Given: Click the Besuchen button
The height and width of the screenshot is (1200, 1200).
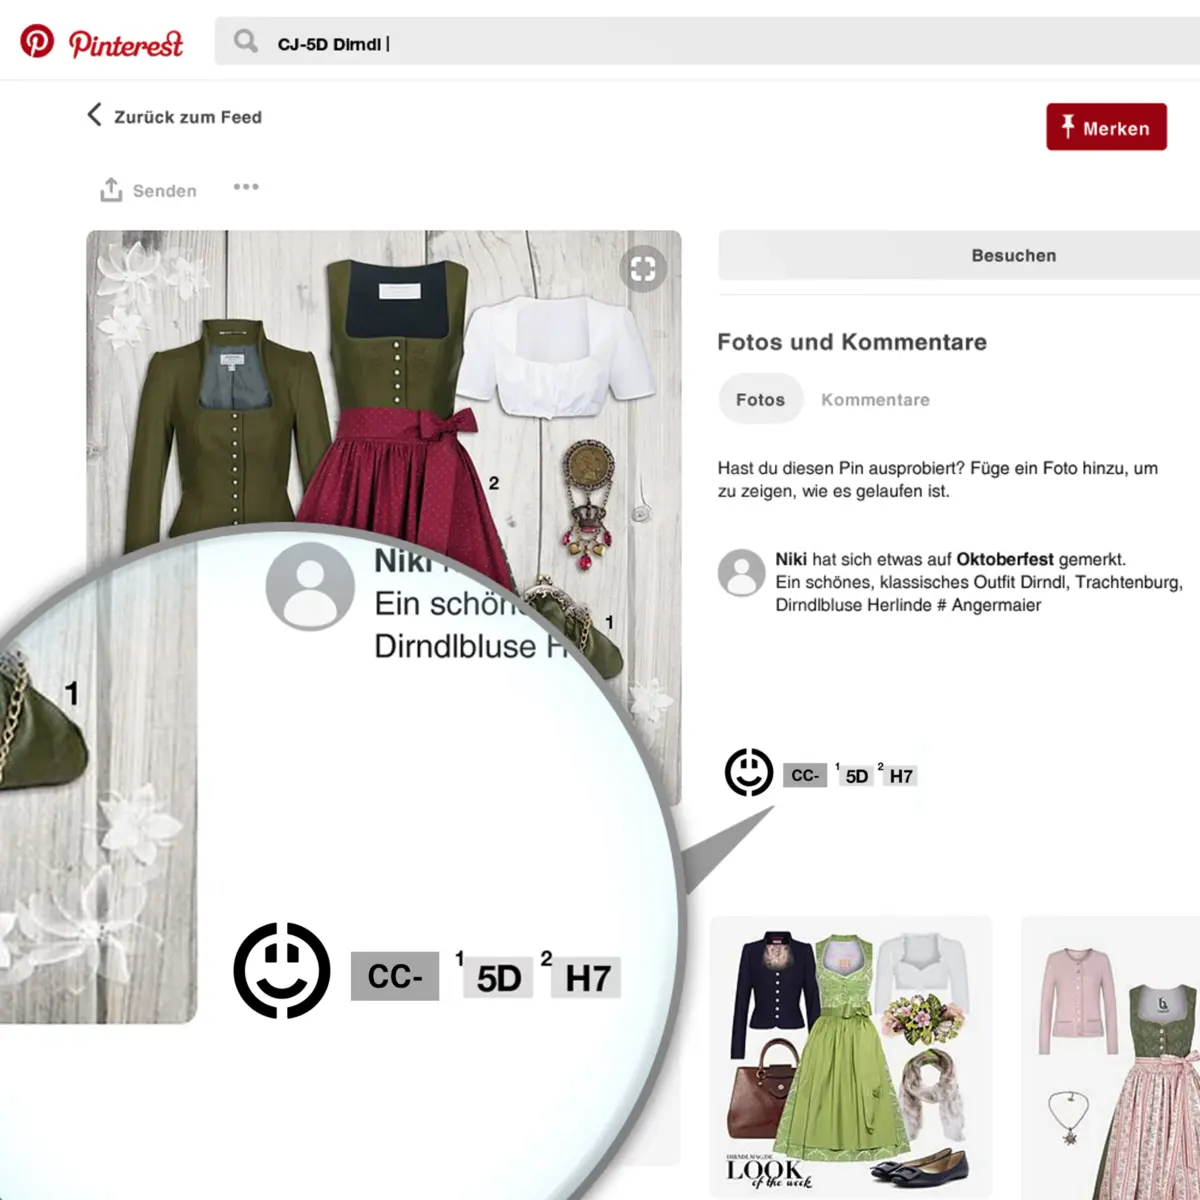Looking at the screenshot, I should point(959,255).
